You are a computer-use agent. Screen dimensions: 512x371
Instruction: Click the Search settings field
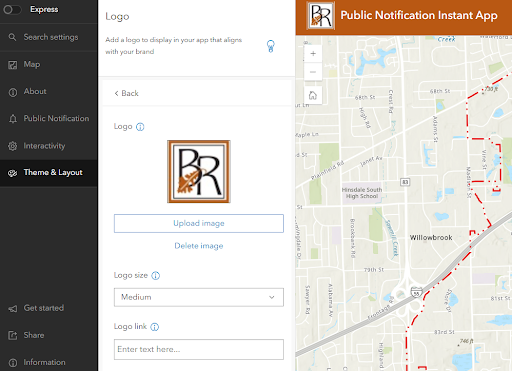49,37
